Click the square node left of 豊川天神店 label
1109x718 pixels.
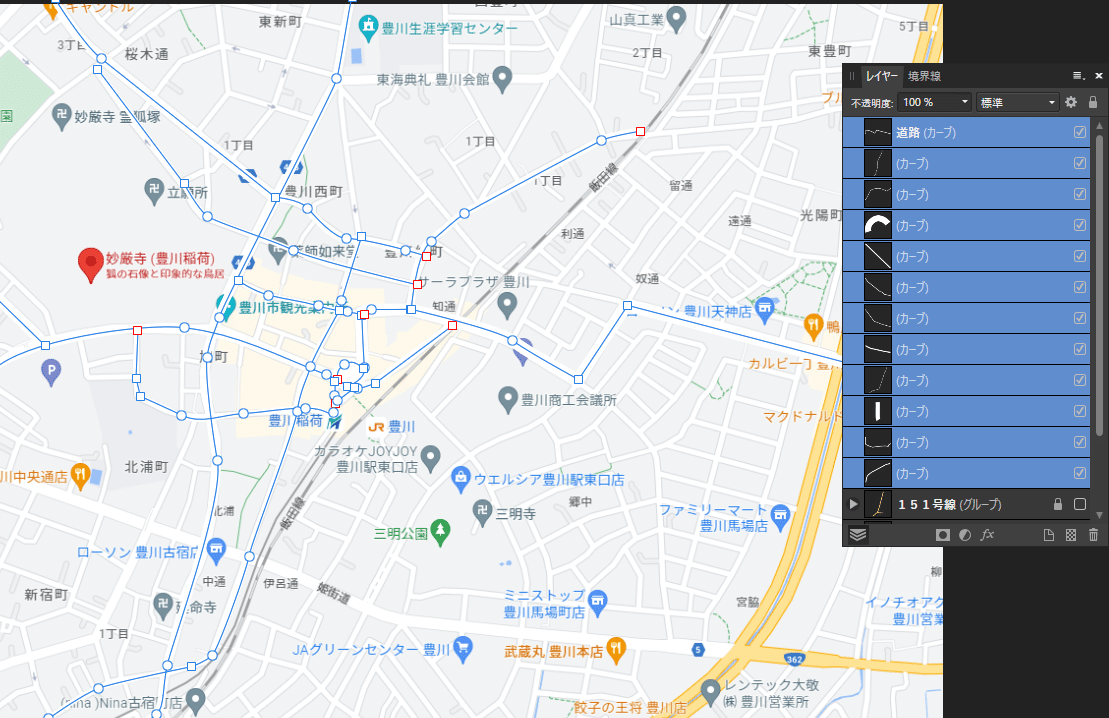coord(627,306)
